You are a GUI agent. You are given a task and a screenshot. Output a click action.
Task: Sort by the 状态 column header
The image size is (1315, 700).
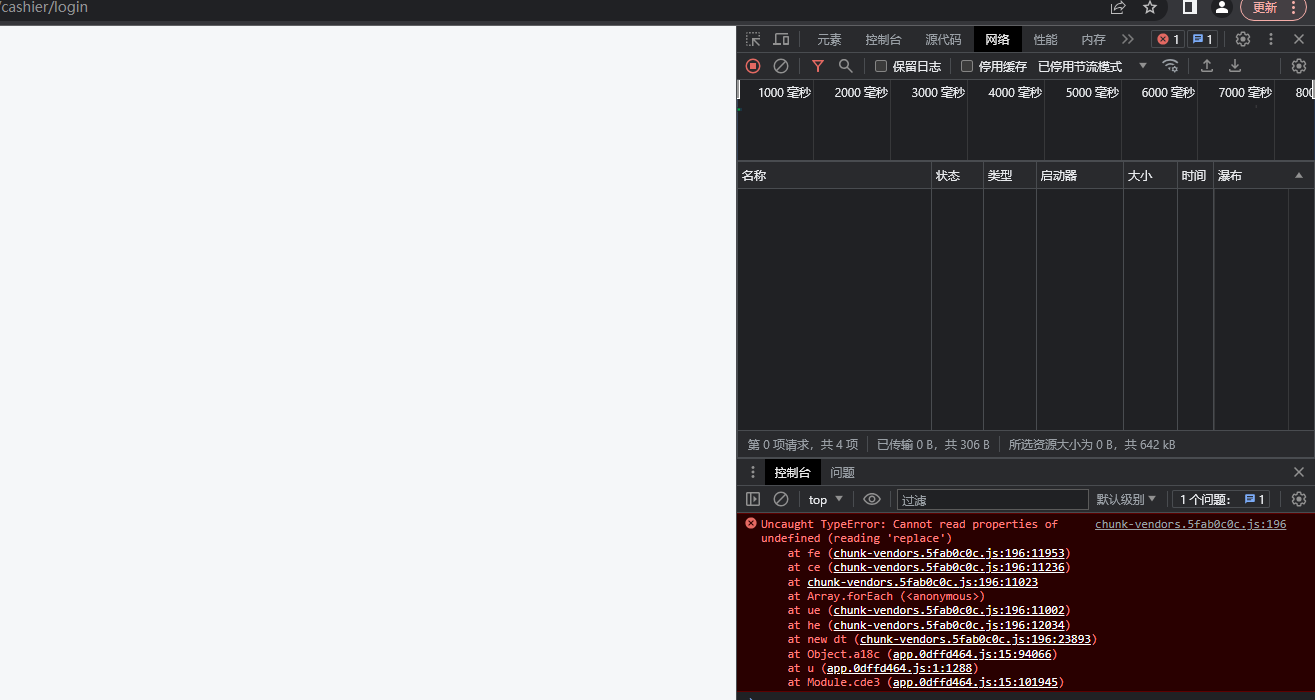tap(957, 175)
